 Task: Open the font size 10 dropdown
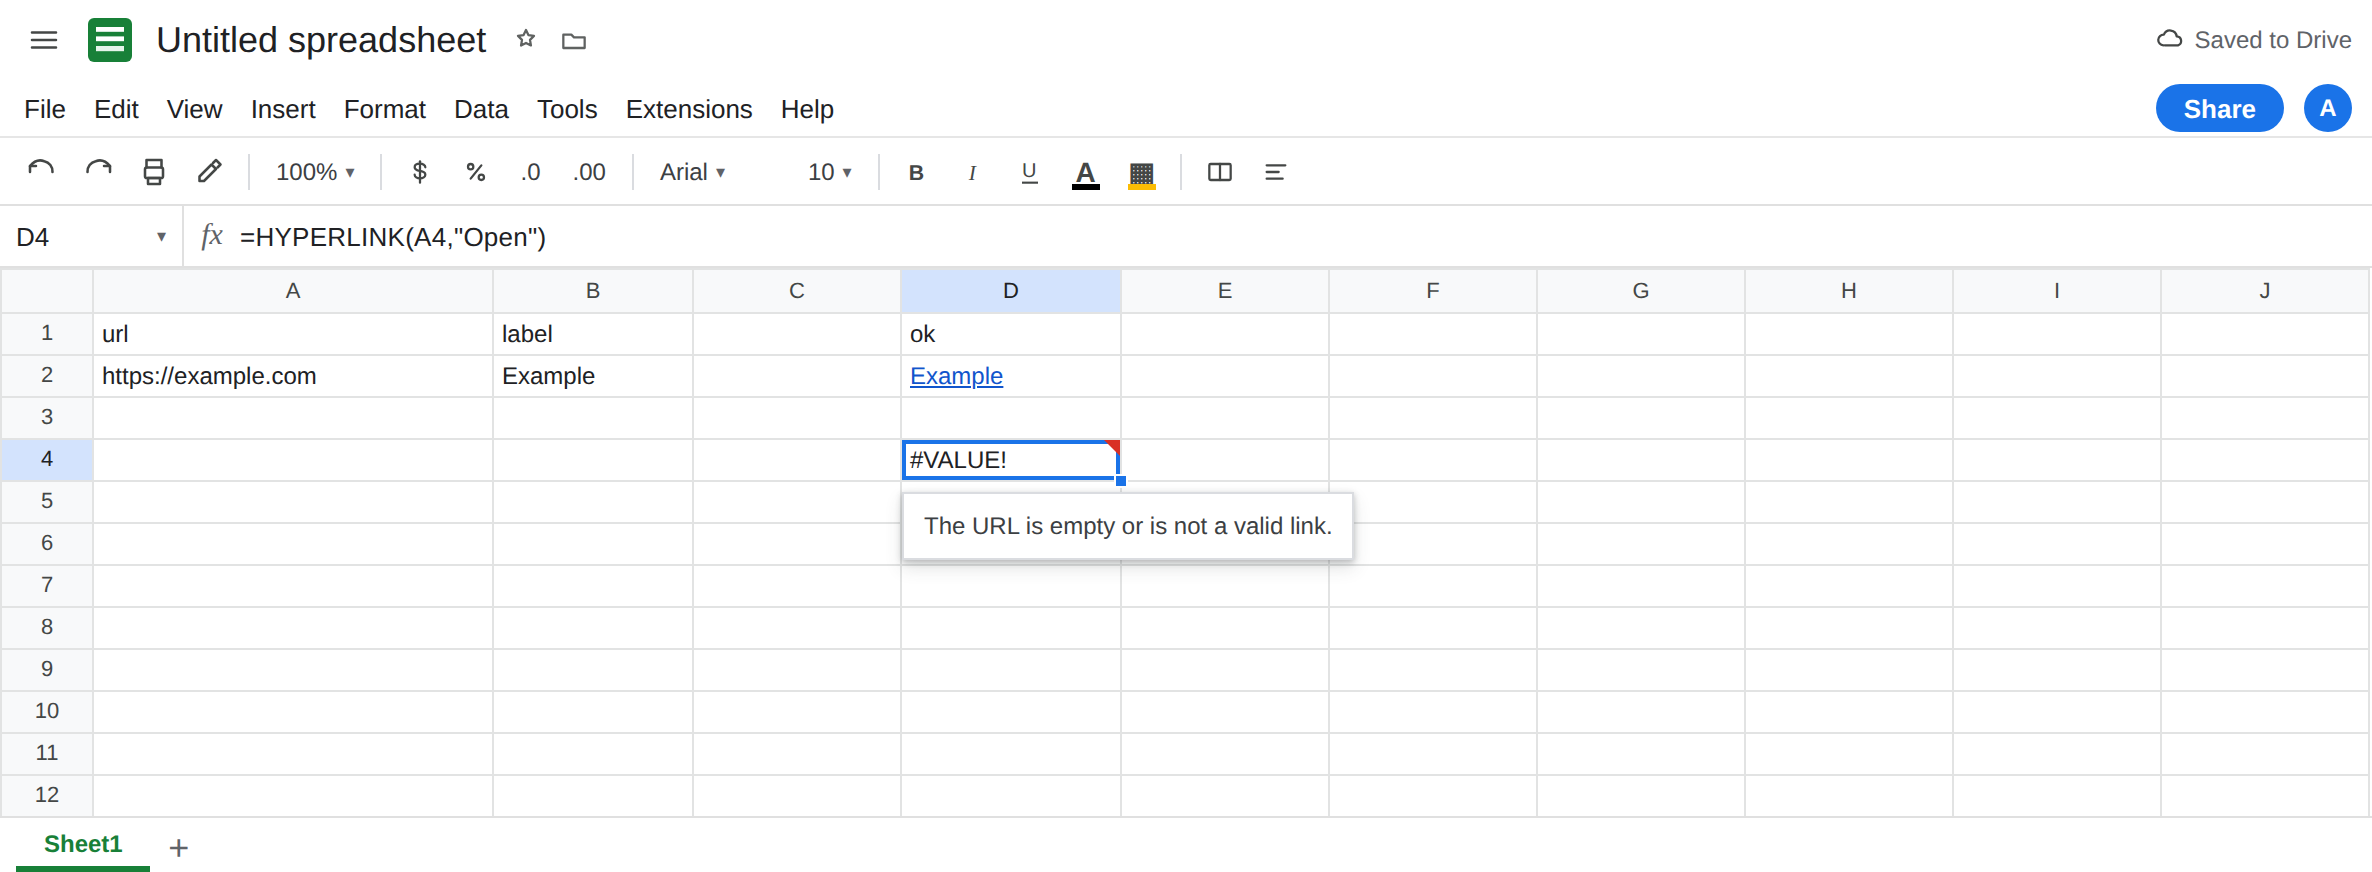point(830,172)
